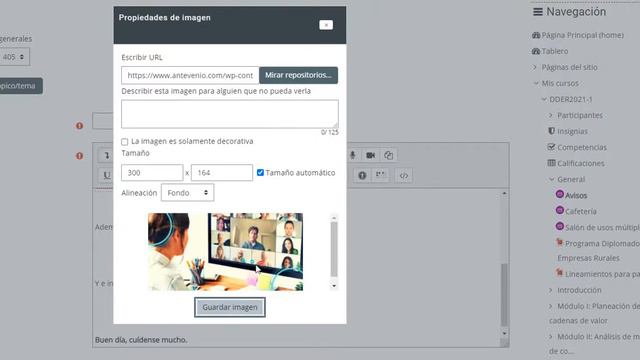Image resolution: width=640 pixels, height=360 pixels.
Task: Open Página Principal (home) link
Action: point(582,35)
